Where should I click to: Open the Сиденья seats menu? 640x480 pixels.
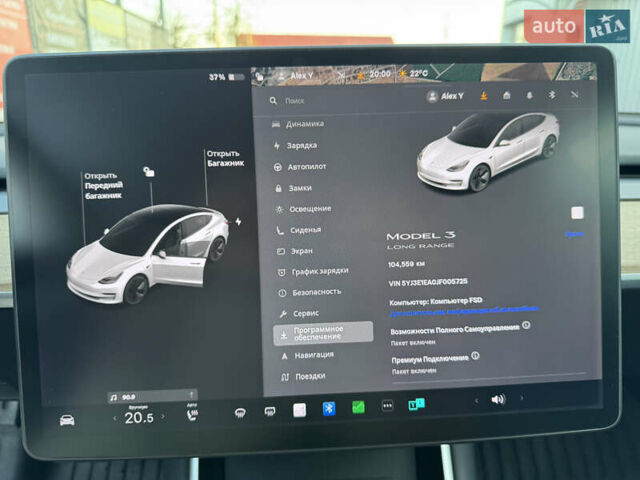[x=299, y=230]
